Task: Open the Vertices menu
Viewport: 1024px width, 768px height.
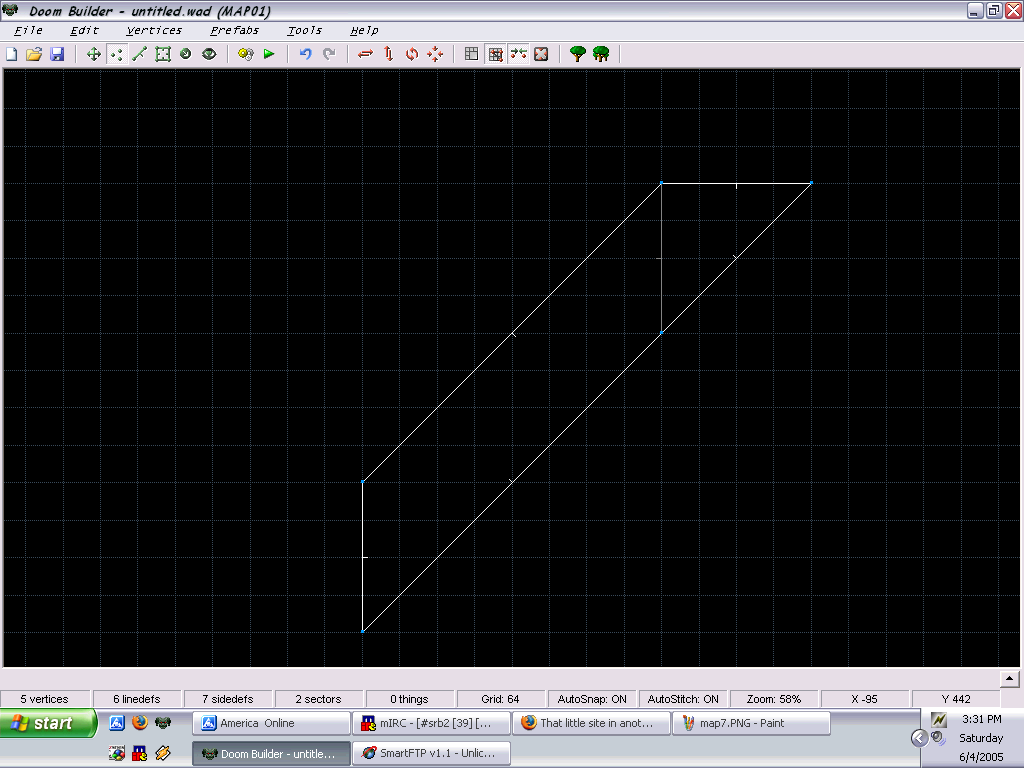Action: (154, 31)
